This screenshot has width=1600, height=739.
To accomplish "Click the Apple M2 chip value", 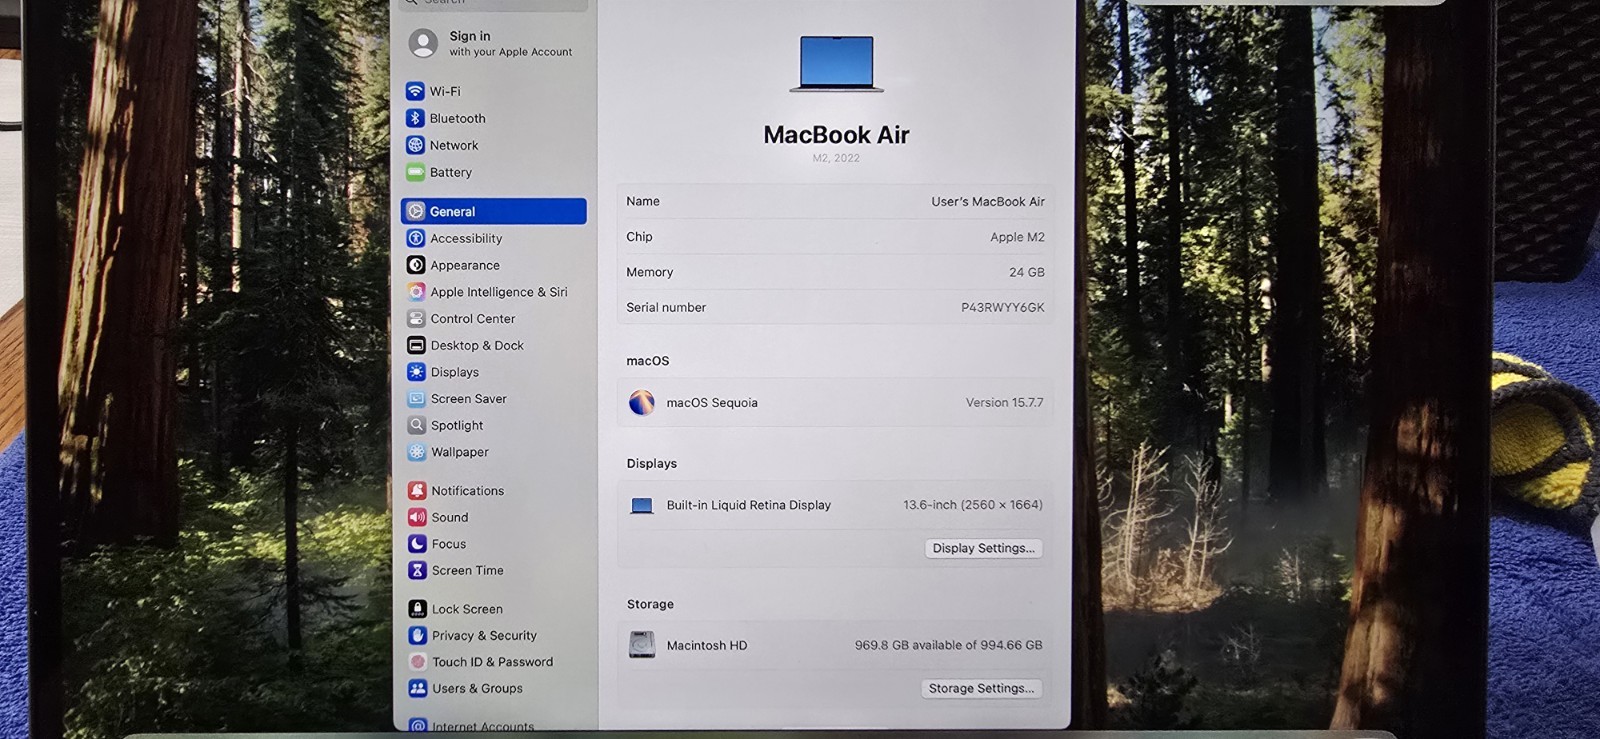I will pyautogui.click(x=1017, y=237).
